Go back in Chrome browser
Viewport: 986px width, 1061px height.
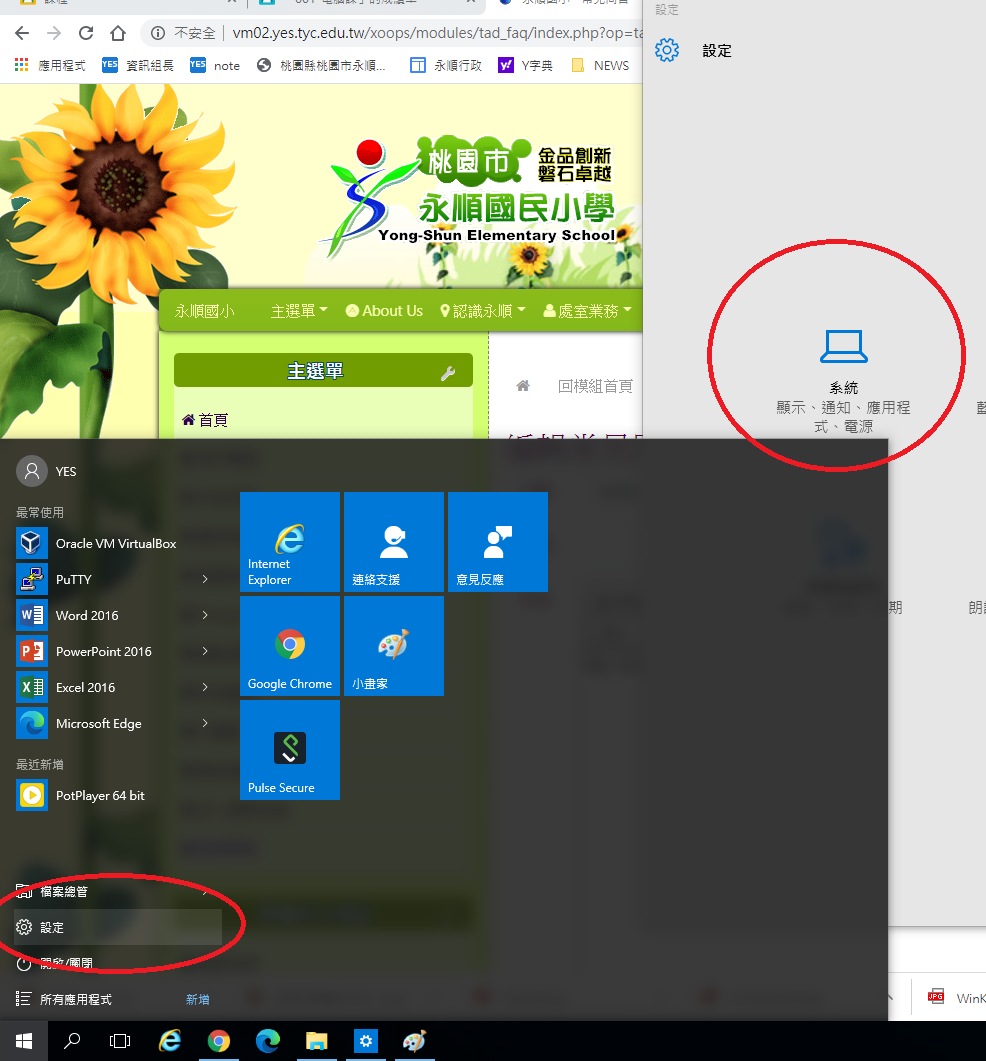click(22, 32)
